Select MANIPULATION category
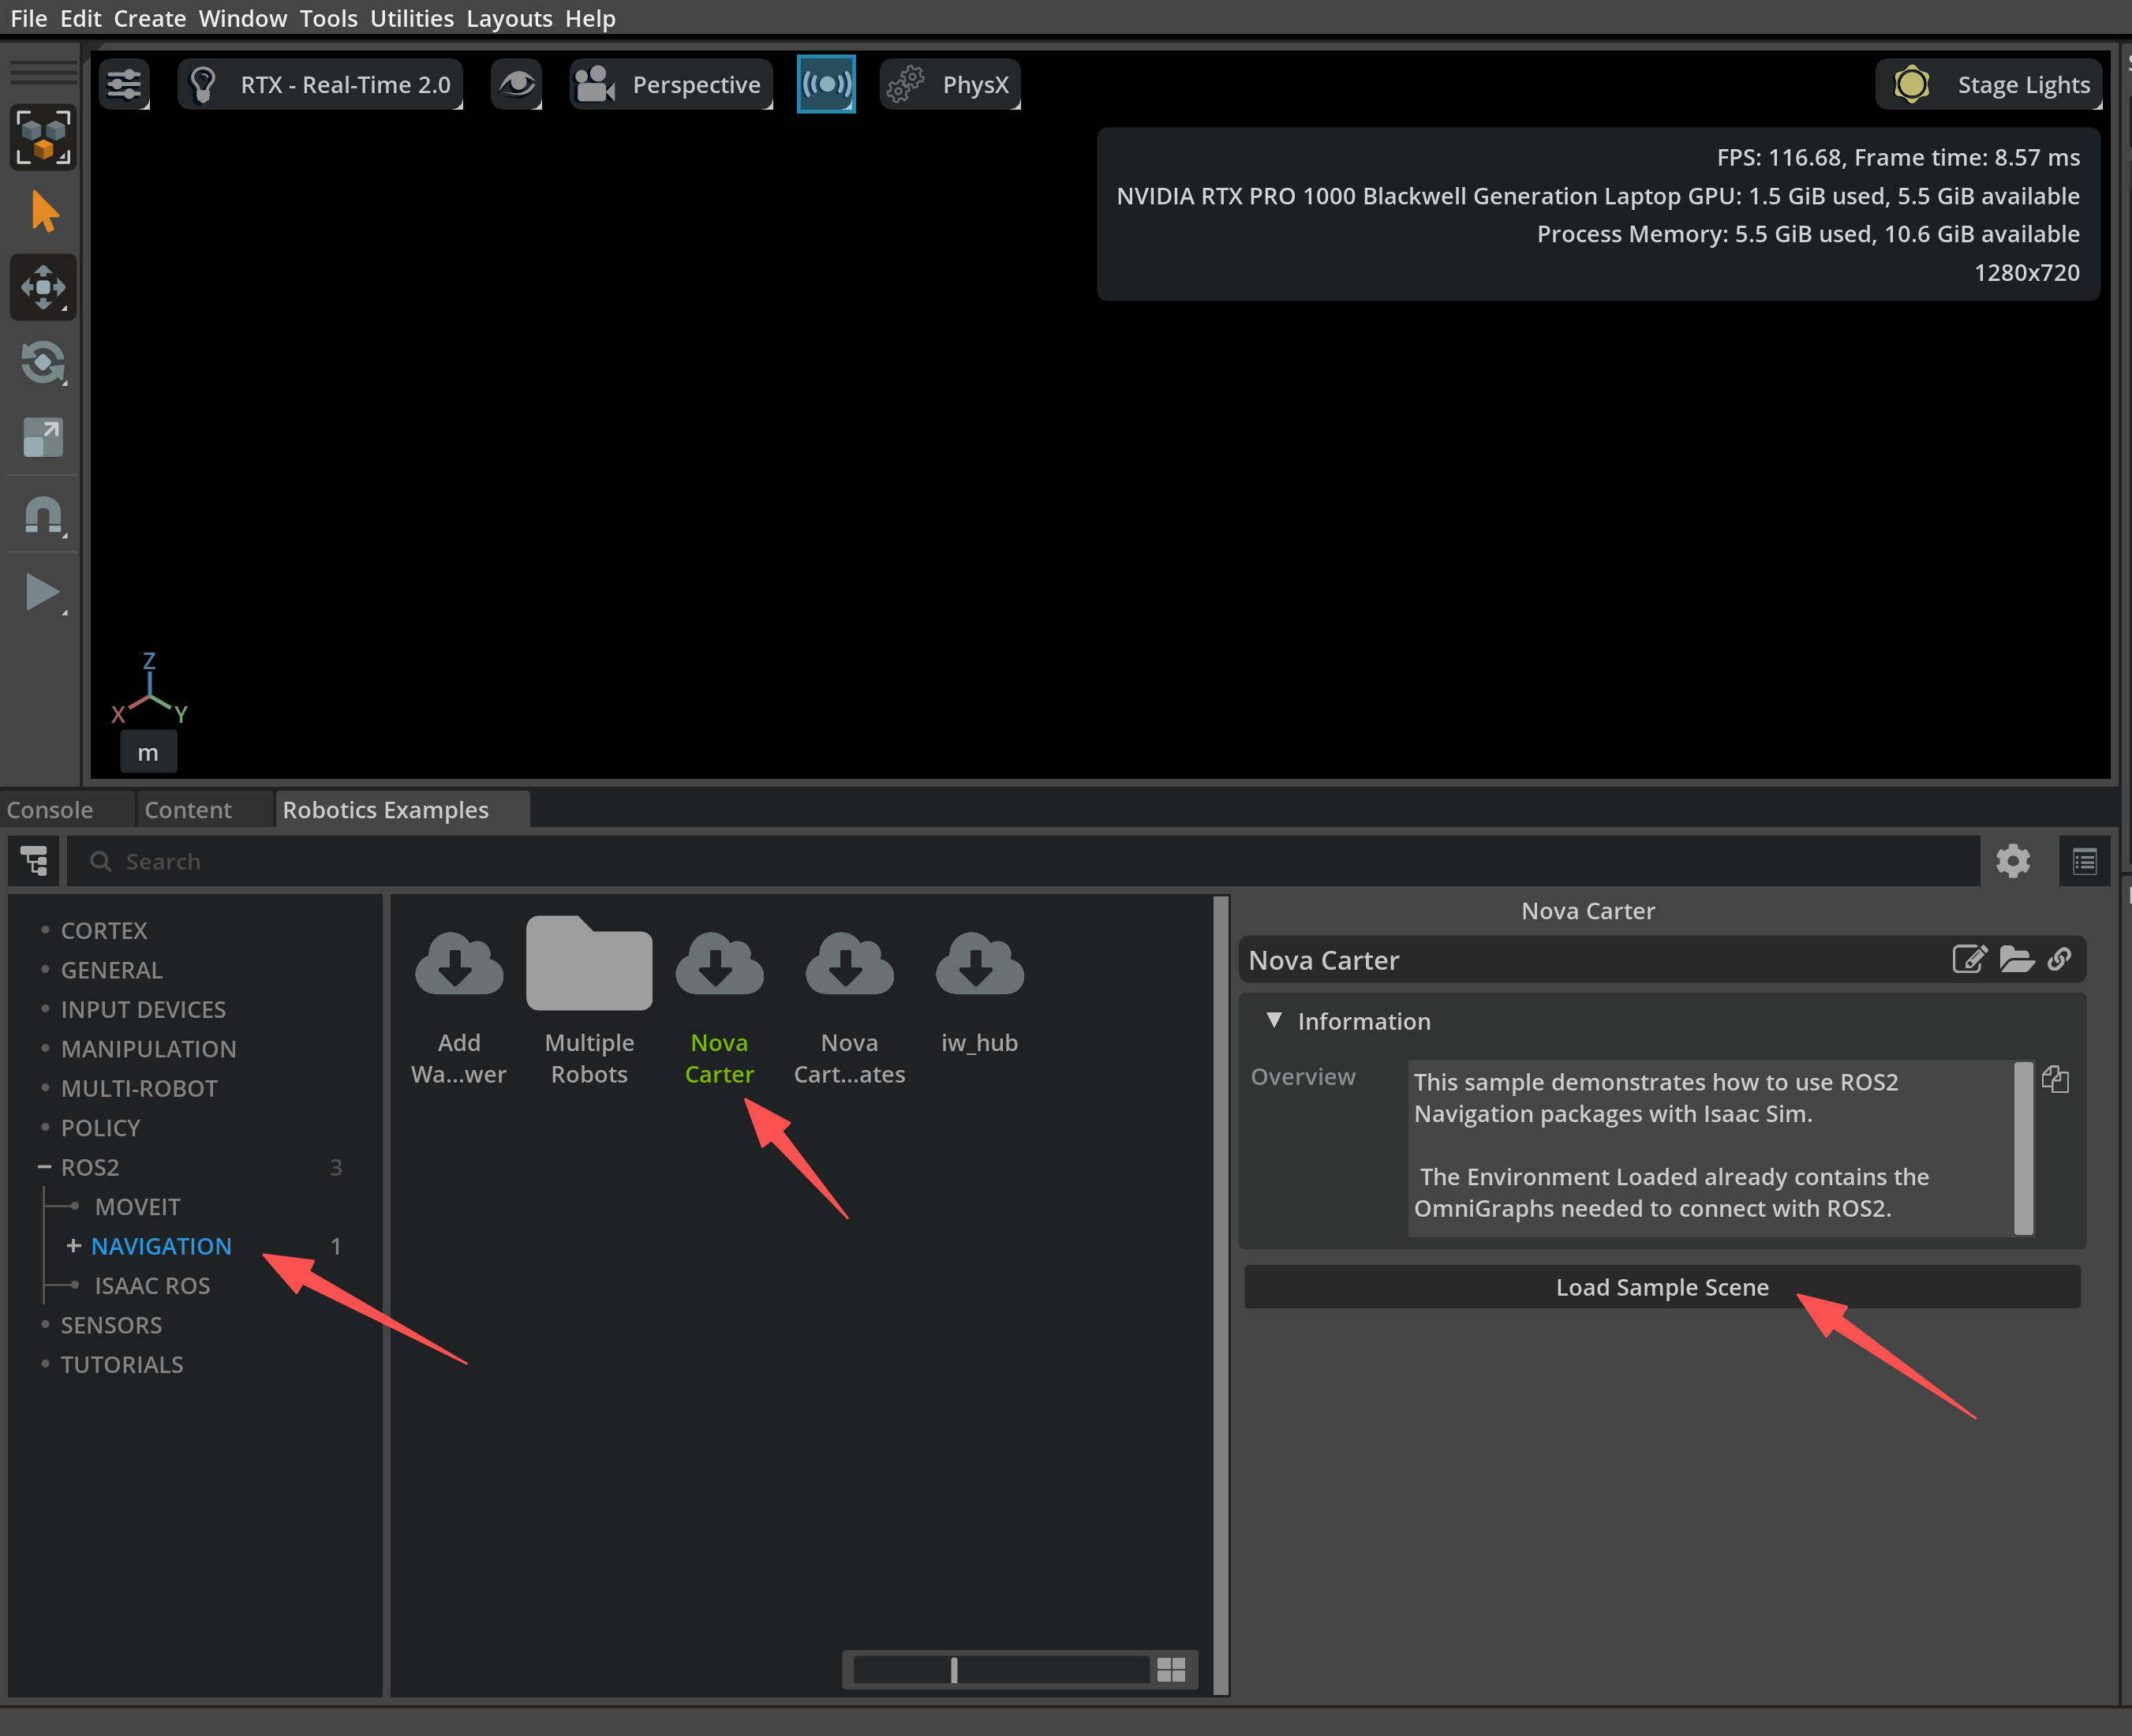This screenshot has height=1736, width=2132. (148, 1049)
